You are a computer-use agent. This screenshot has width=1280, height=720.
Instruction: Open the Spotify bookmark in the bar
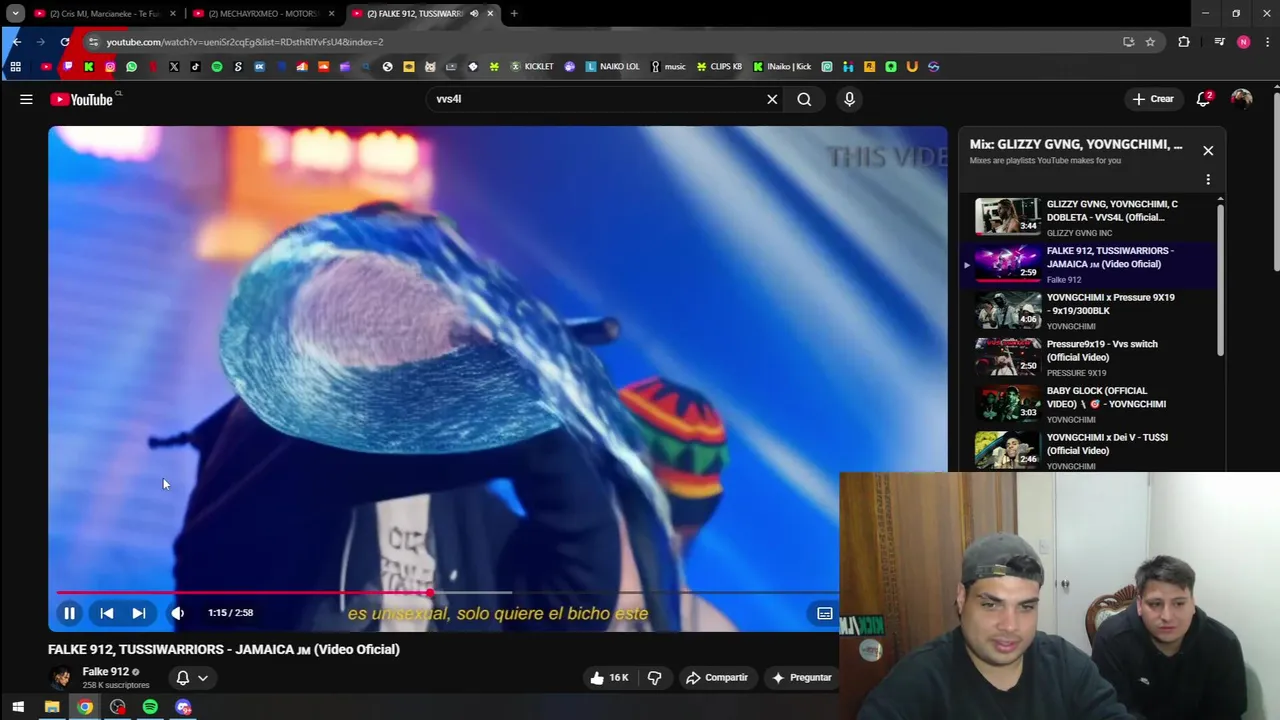point(217,67)
